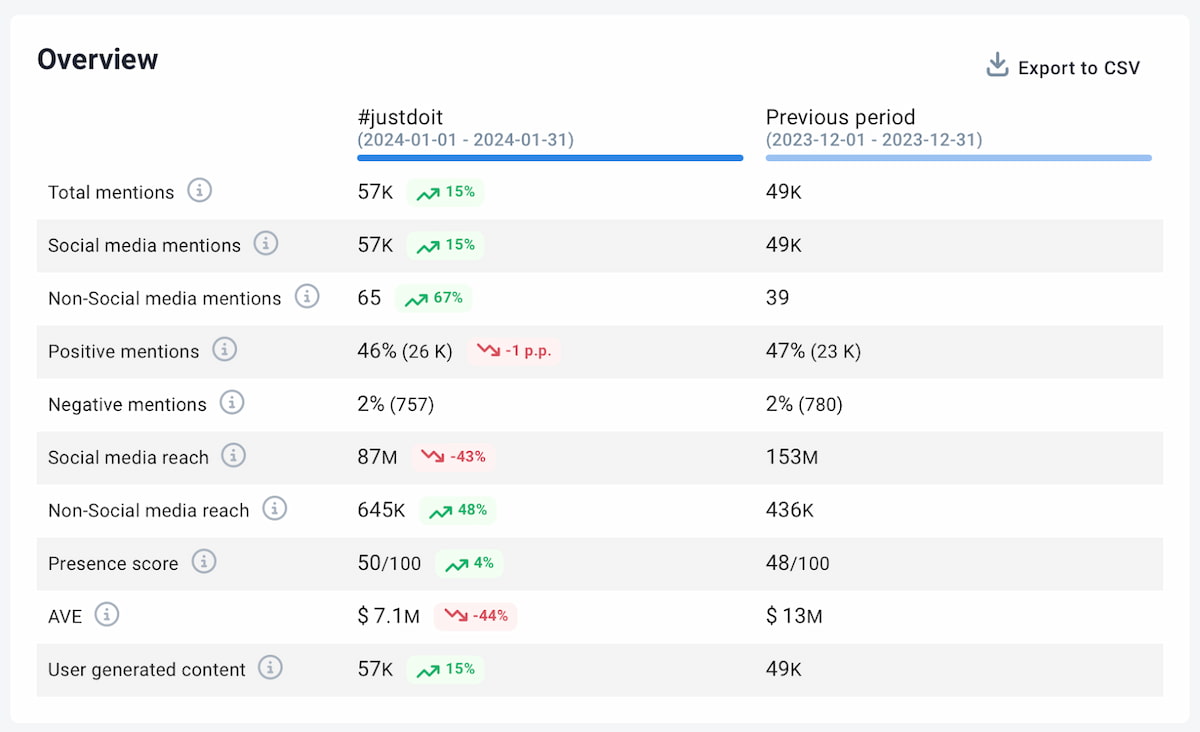Click the red -43% badge for Social media reach
Screen dimensions: 1200x732
455,456
